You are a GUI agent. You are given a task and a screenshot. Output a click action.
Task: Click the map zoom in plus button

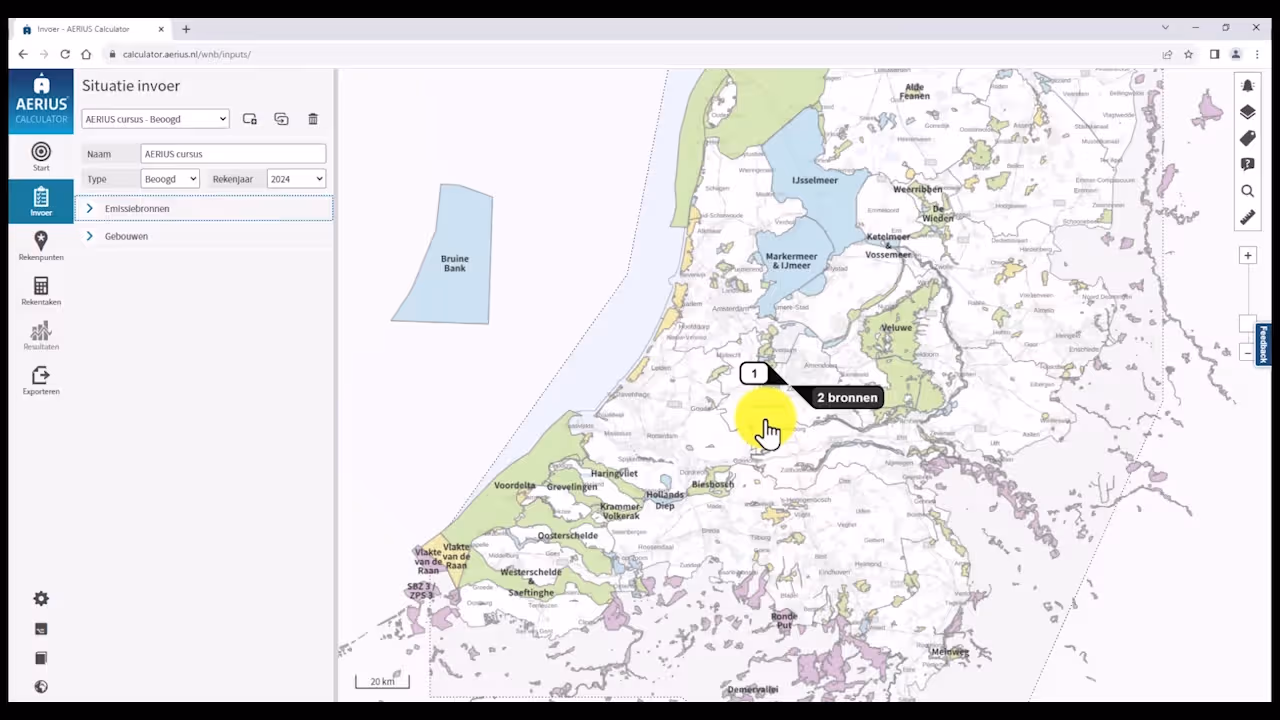[x=1247, y=256]
